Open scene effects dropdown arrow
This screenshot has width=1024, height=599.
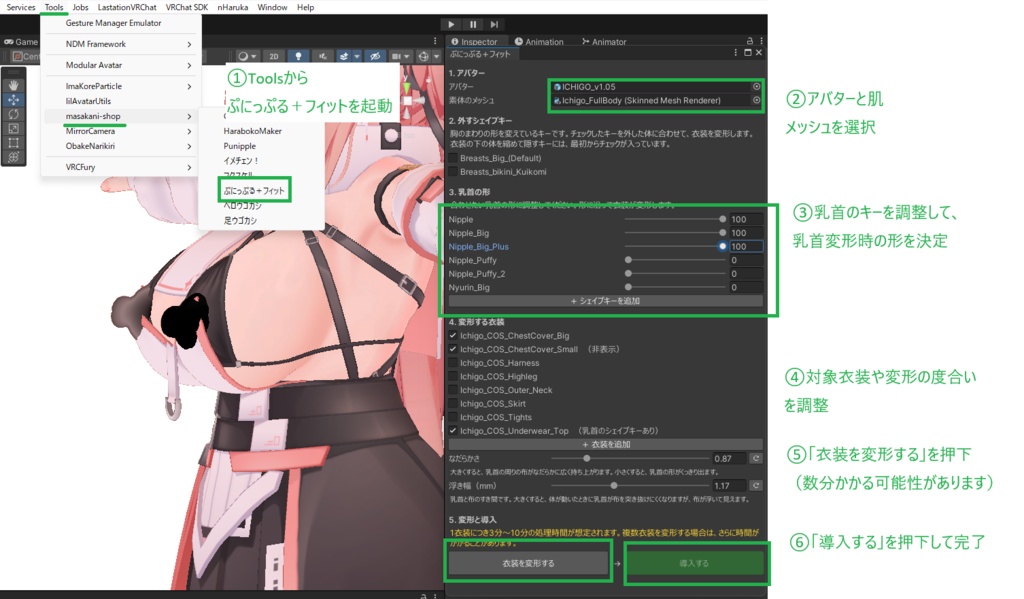(357, 56)
